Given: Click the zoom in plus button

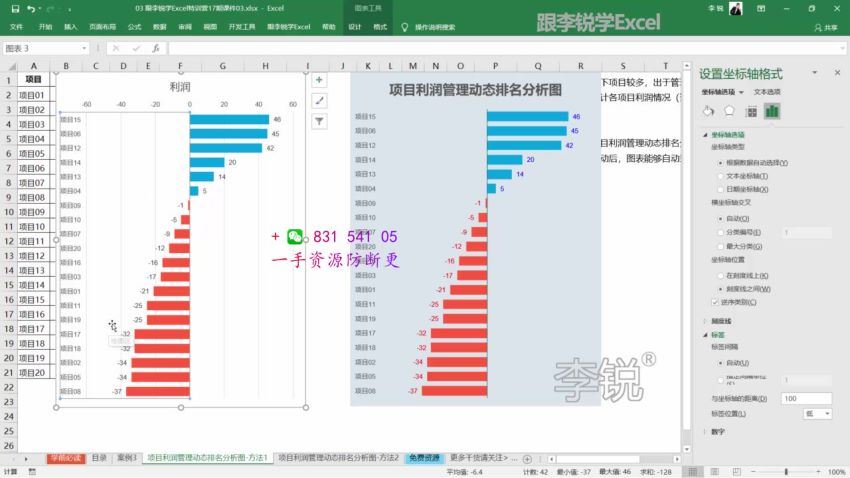Looking at the screenshot, I should pyautogui.click(x=819, y=471).
